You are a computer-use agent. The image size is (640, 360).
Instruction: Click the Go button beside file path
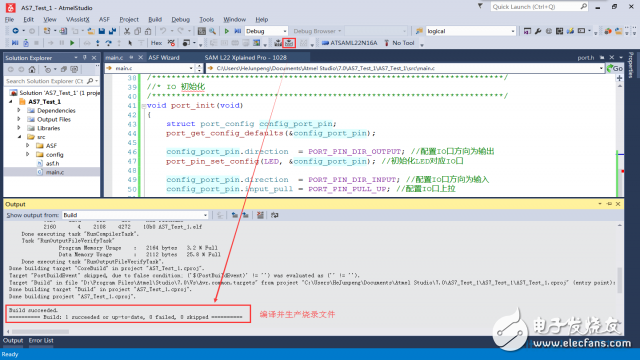(x=615, y=68)
